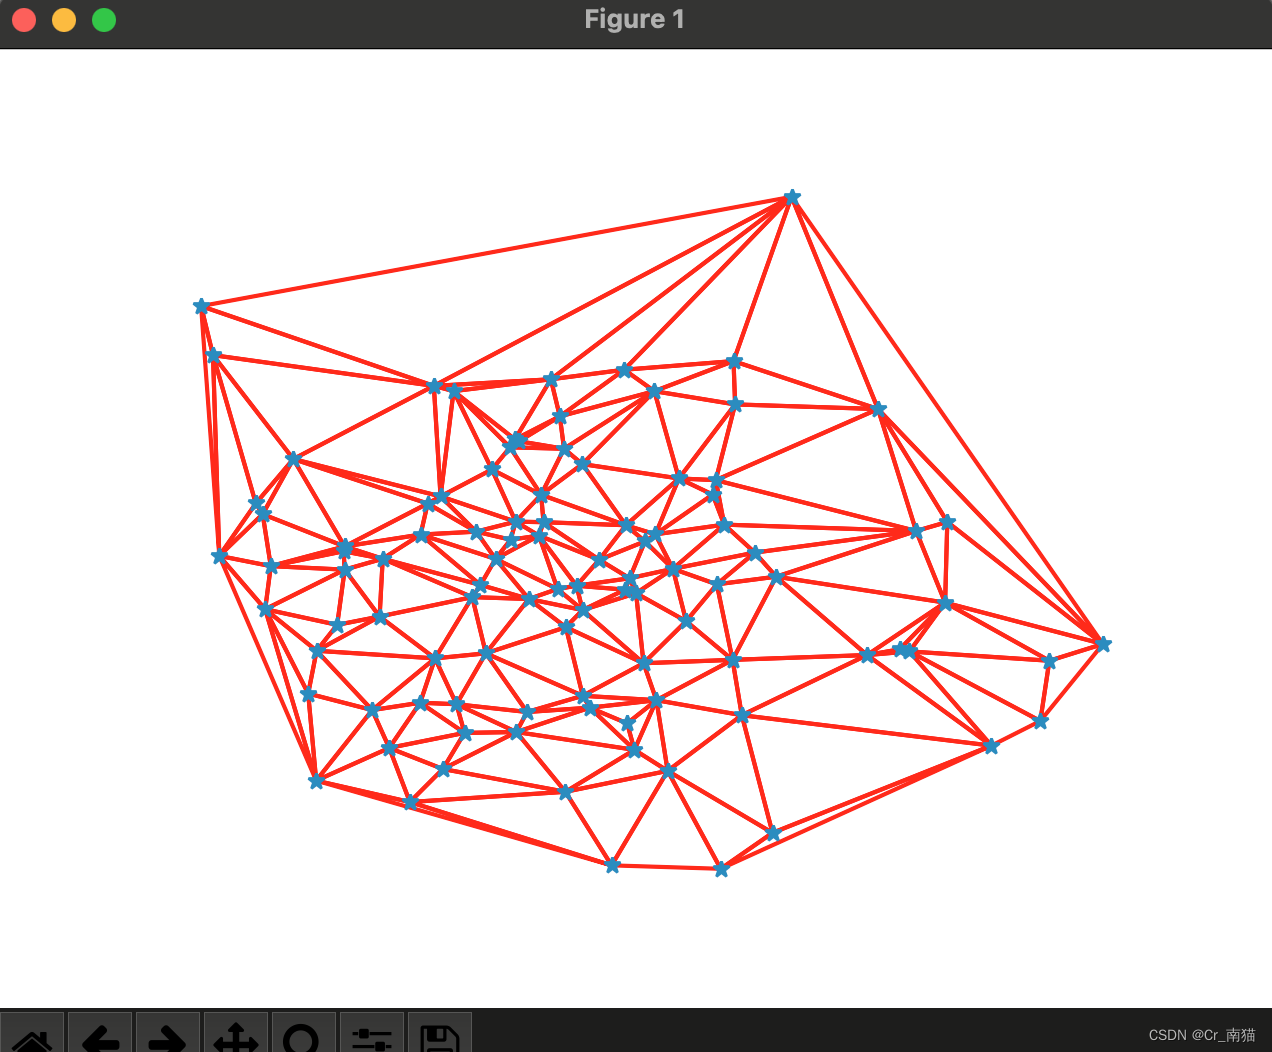The height and width of the screenshot is (1052, 1272).
Task: Click the rightmost node of the graph
Action: (x=1103, y=645)
